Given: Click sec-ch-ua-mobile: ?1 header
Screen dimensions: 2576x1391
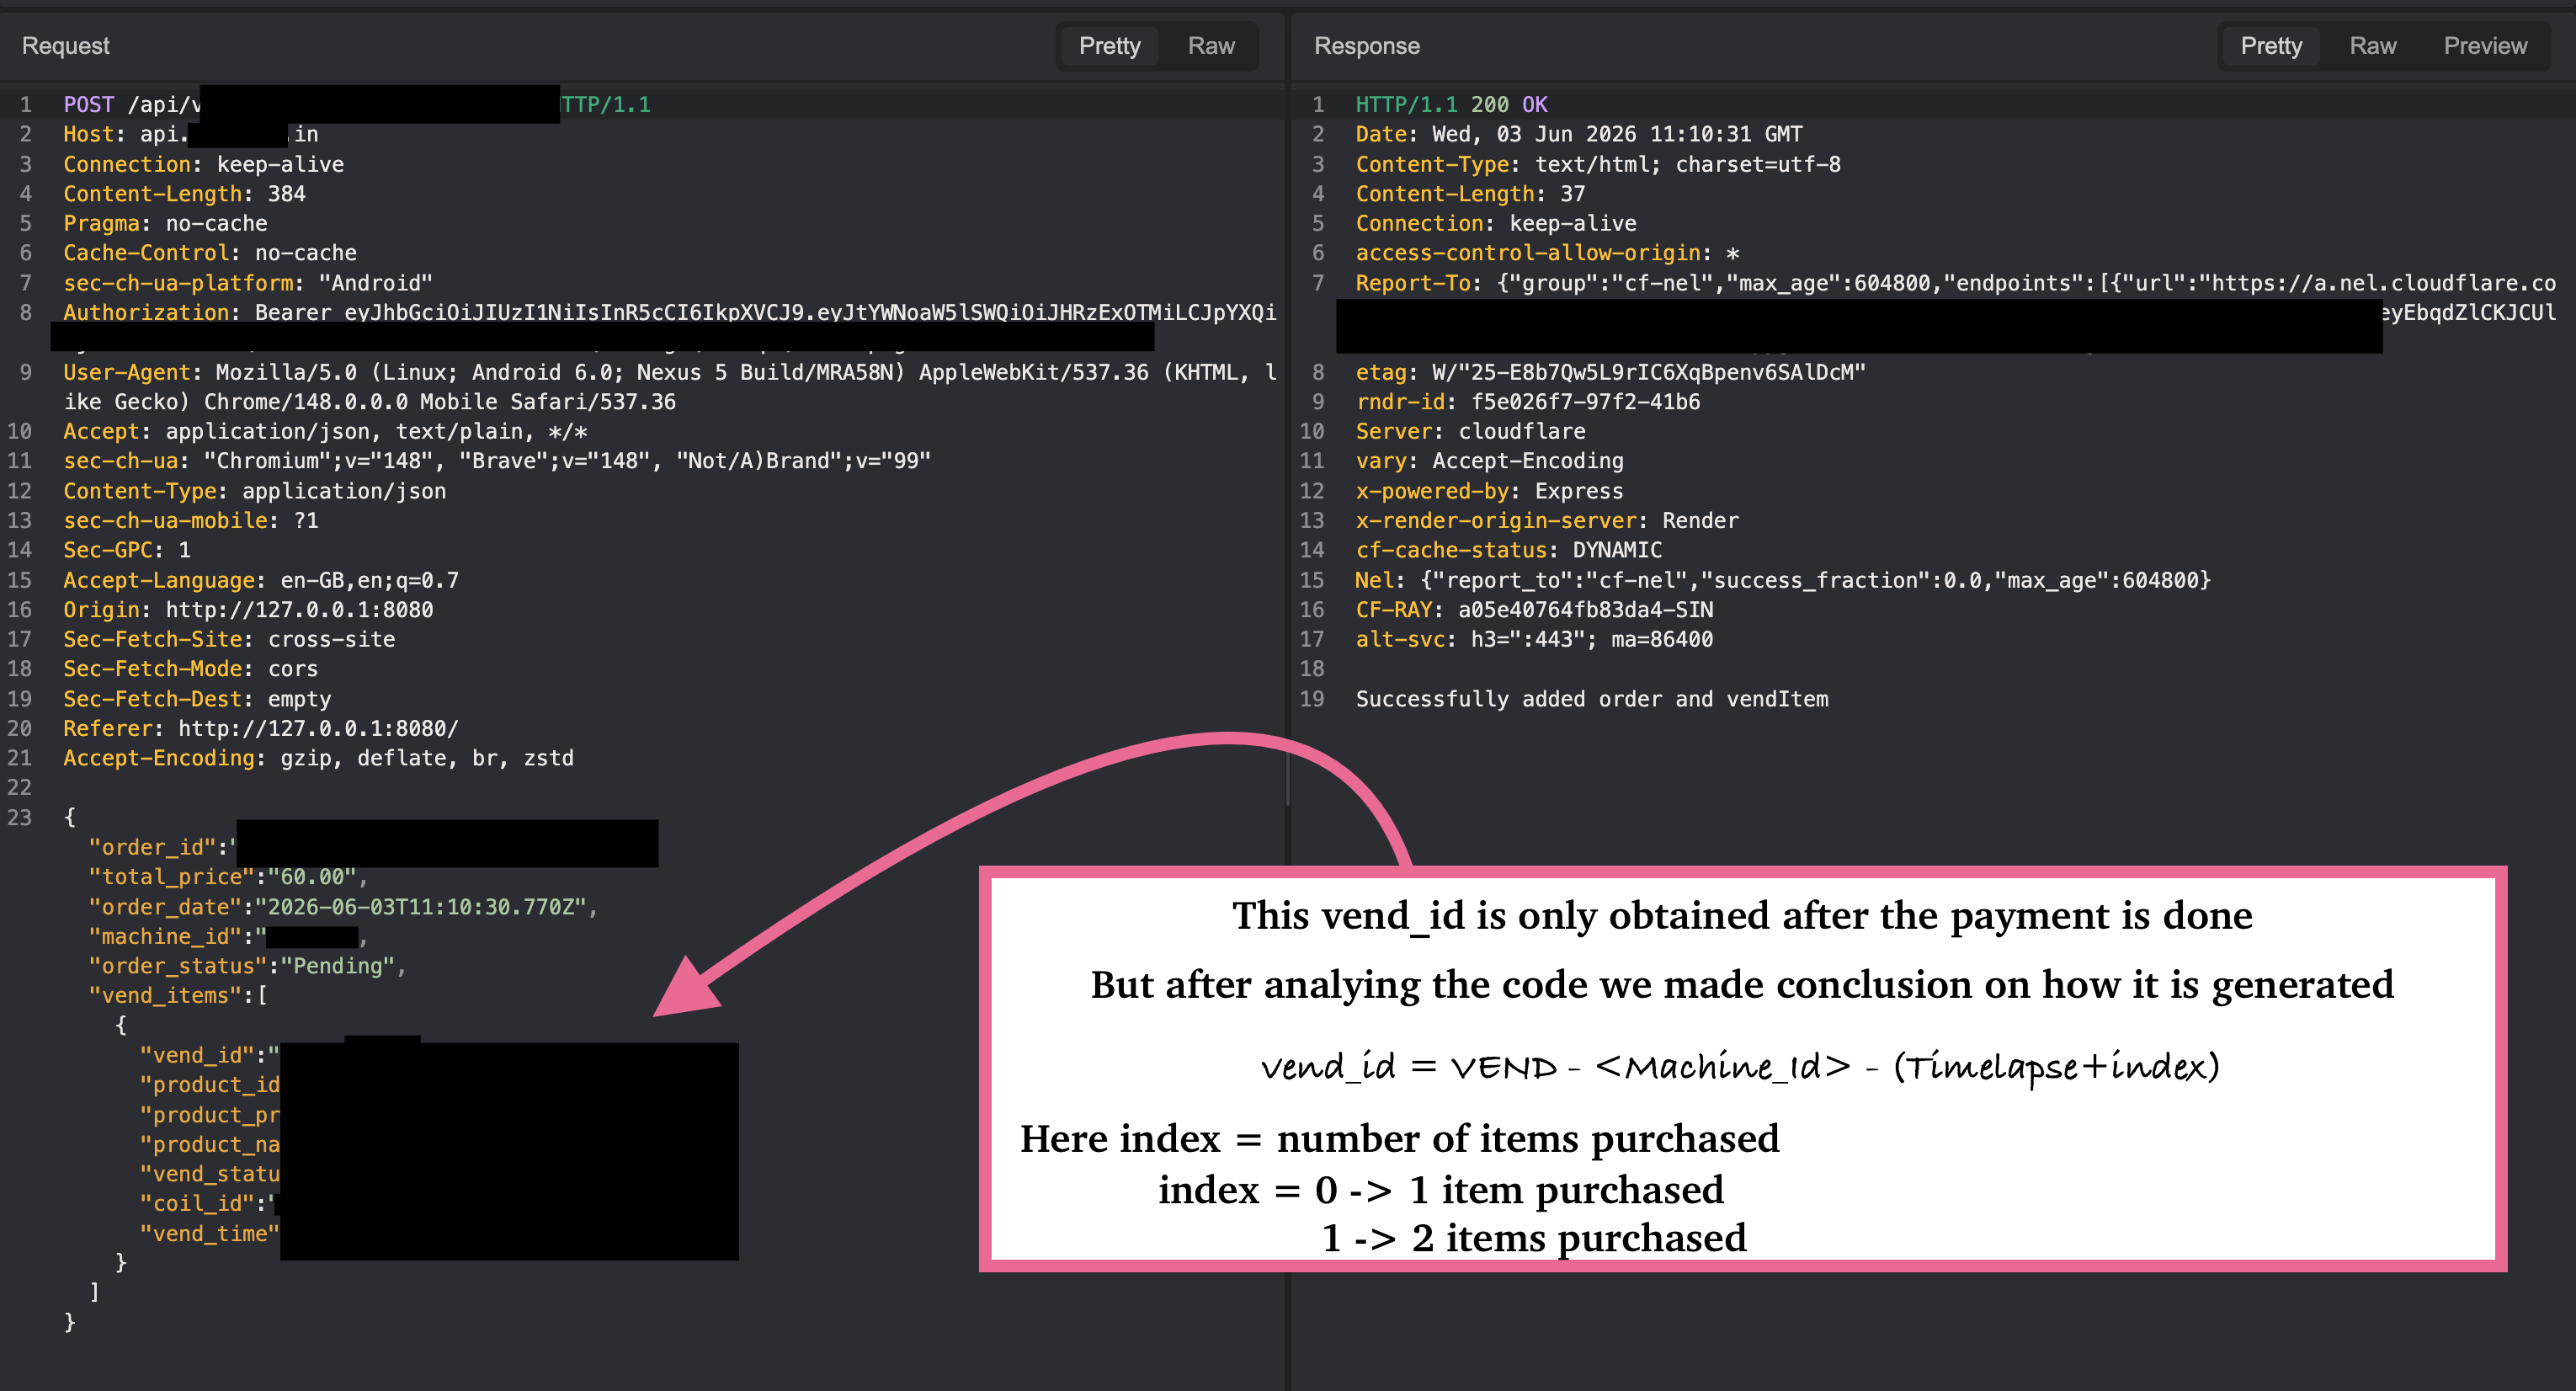Looking at the screenshot, I should coord(191,520).
